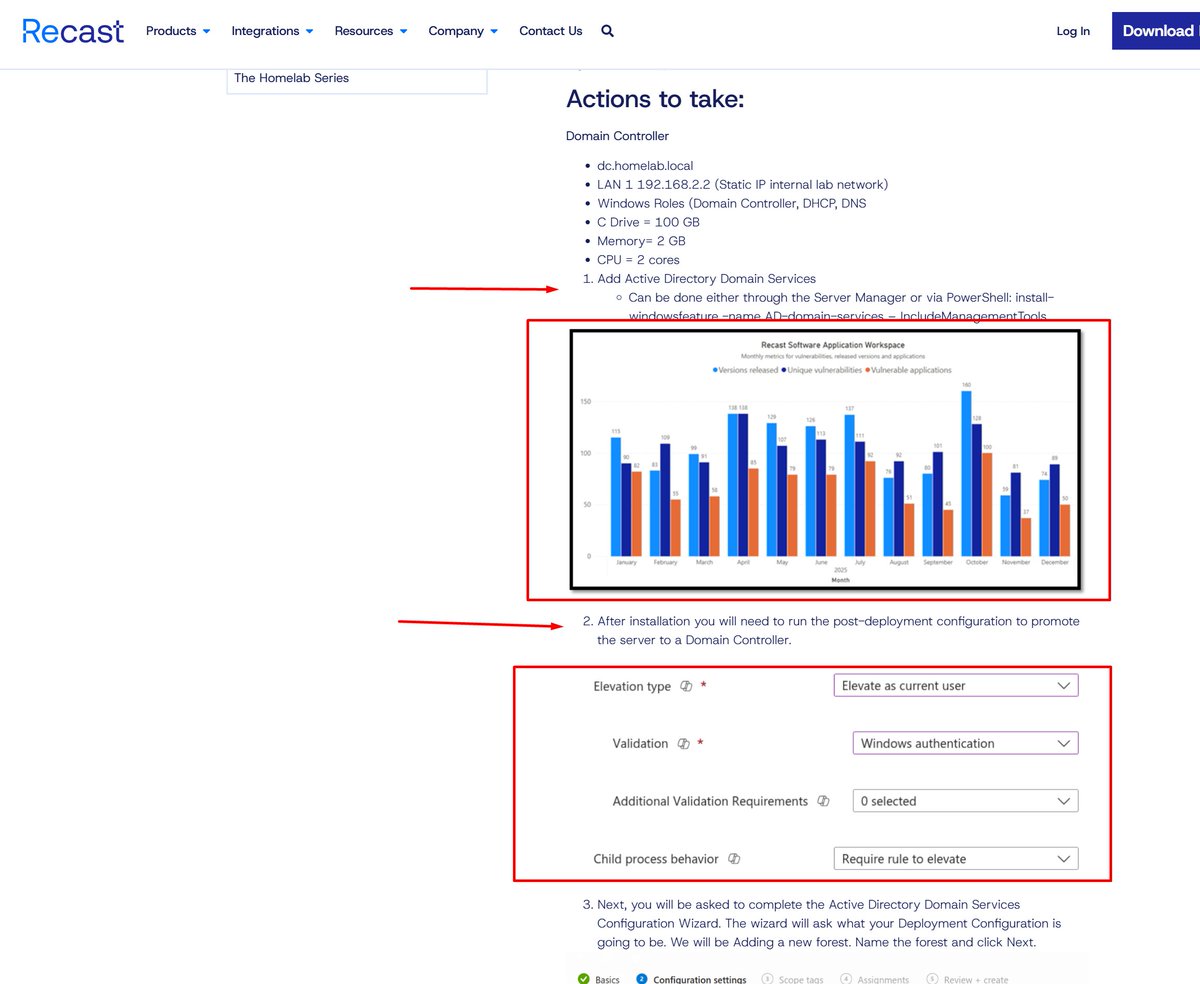
Task: Click the Elevation type label
Action: pyautogui.click(x=632, y=686)
